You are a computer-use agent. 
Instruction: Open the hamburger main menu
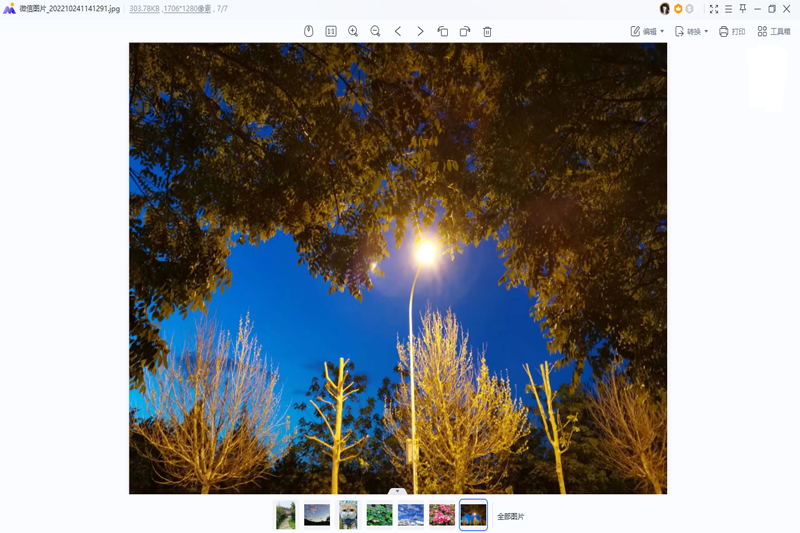(728, 9)
